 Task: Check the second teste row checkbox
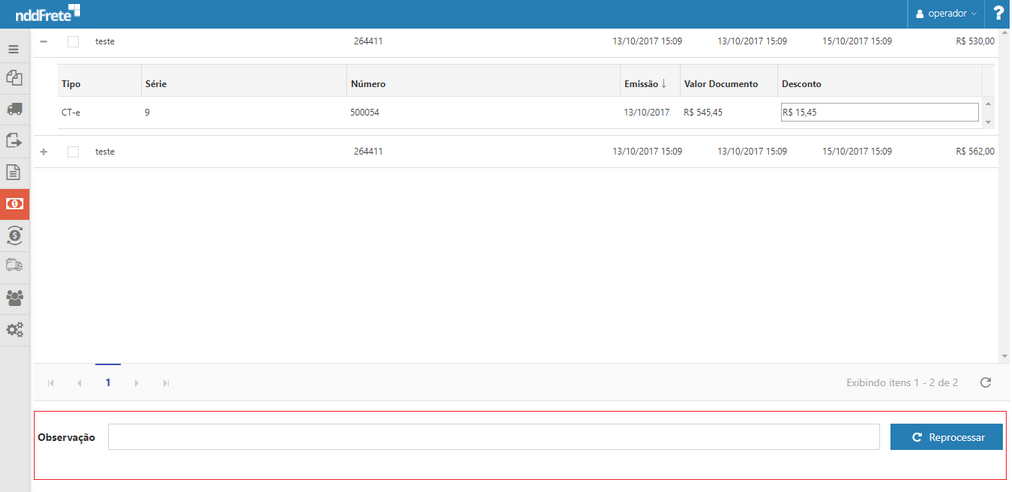[73, 152]
